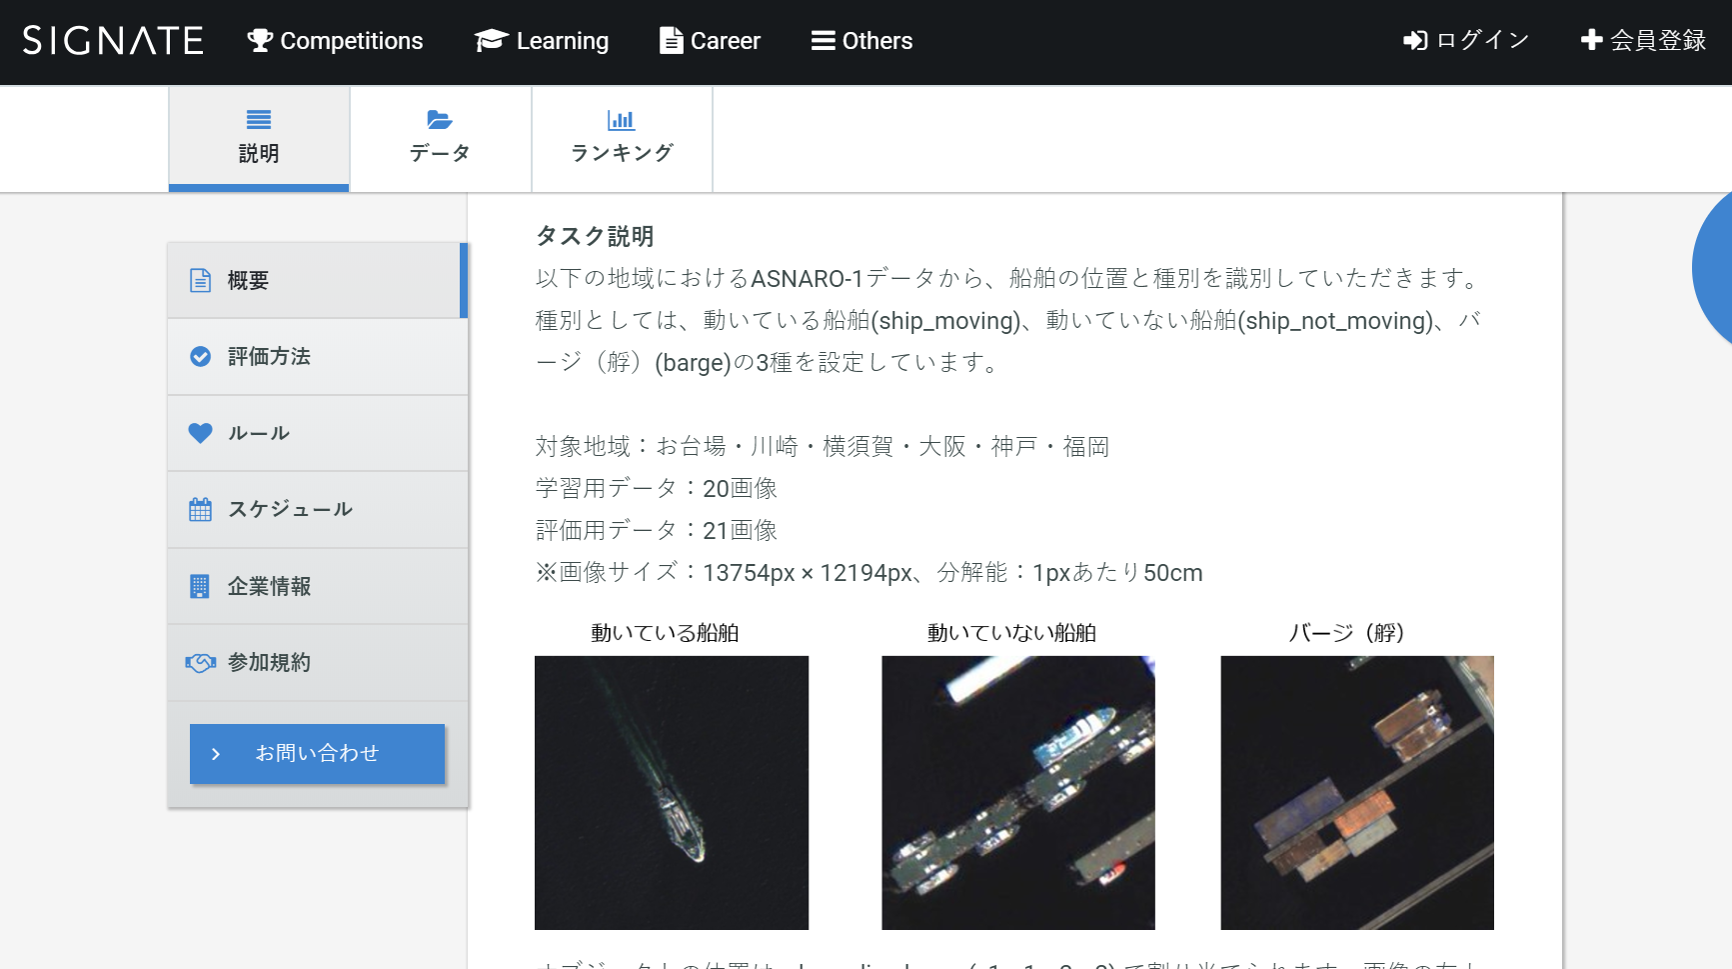Click the バージ（艀） caption
This screenshot has width=1732, height=969.
click(x=1347, y=633)
